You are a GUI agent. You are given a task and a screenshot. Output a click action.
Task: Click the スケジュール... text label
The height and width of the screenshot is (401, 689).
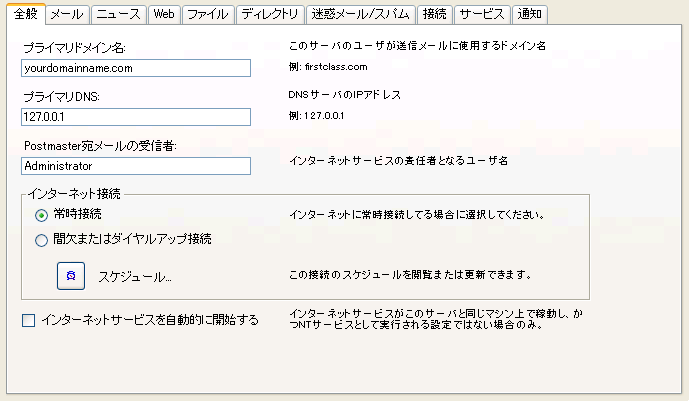pos(135,276)
